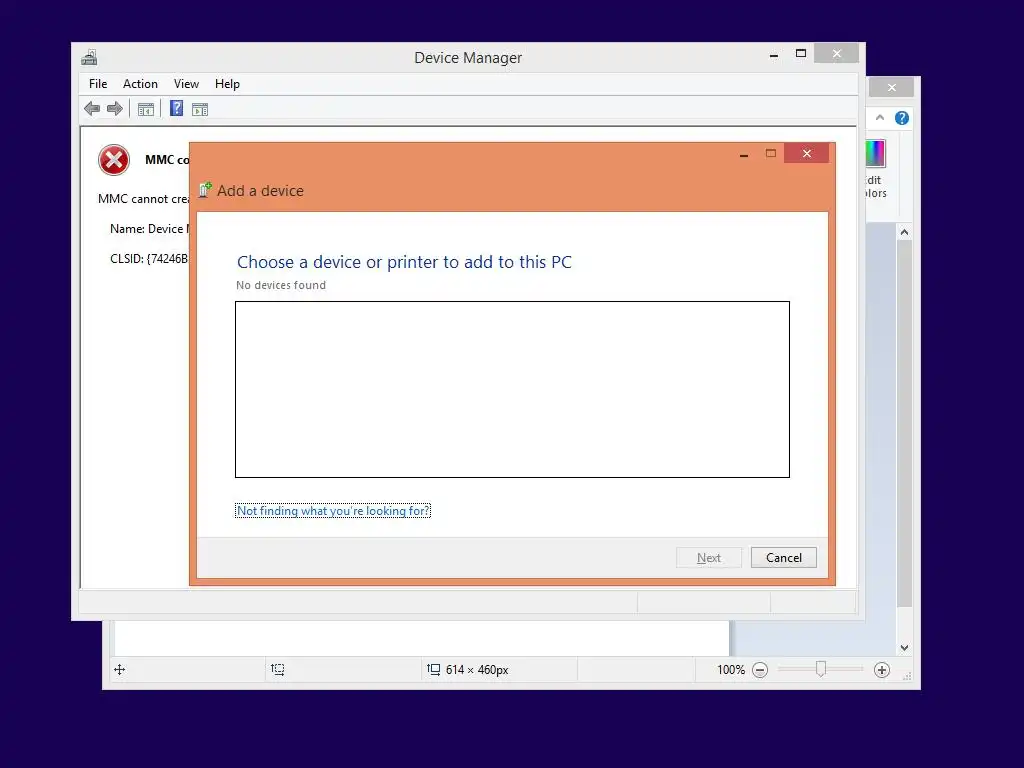Open the Help menu in Device Manager

tap(227, 84)
